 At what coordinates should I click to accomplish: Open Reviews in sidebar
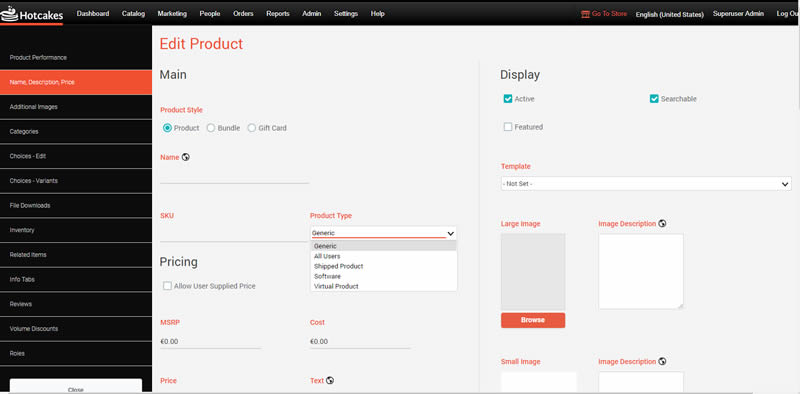coord(76,304)
